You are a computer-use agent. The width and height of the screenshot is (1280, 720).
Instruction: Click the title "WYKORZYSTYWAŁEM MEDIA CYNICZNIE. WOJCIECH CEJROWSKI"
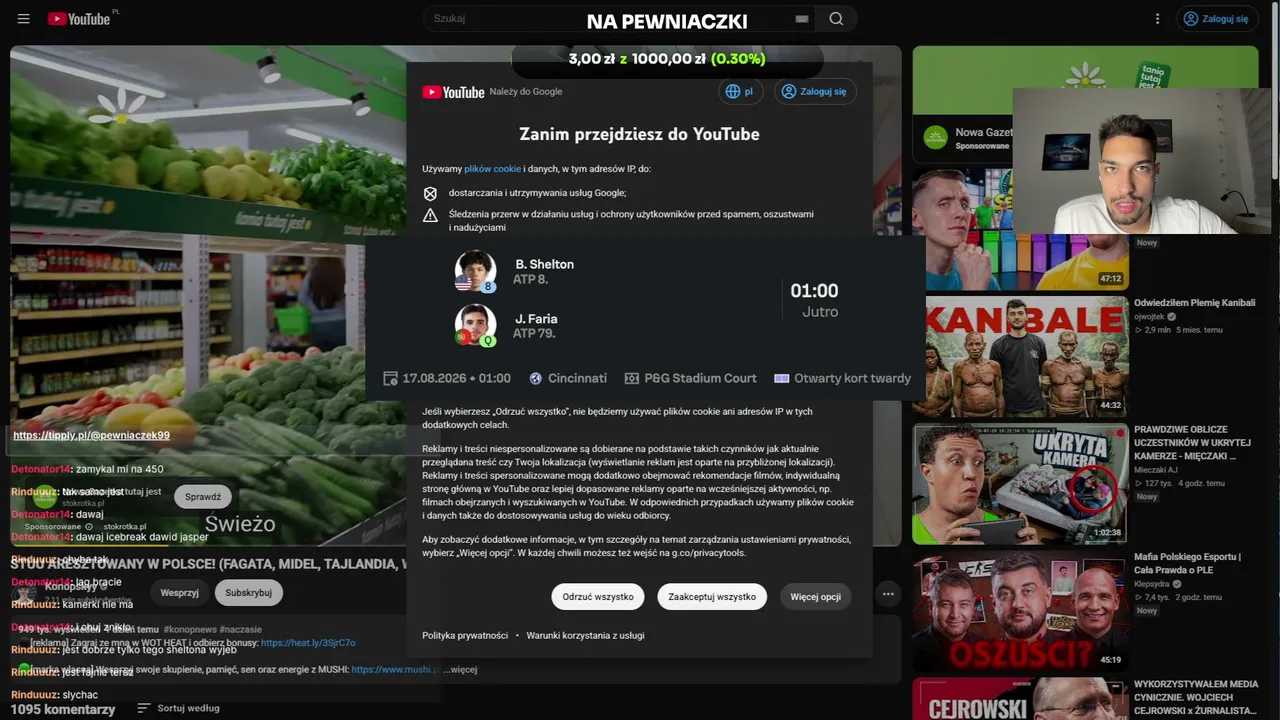[x=1195, y=697]
